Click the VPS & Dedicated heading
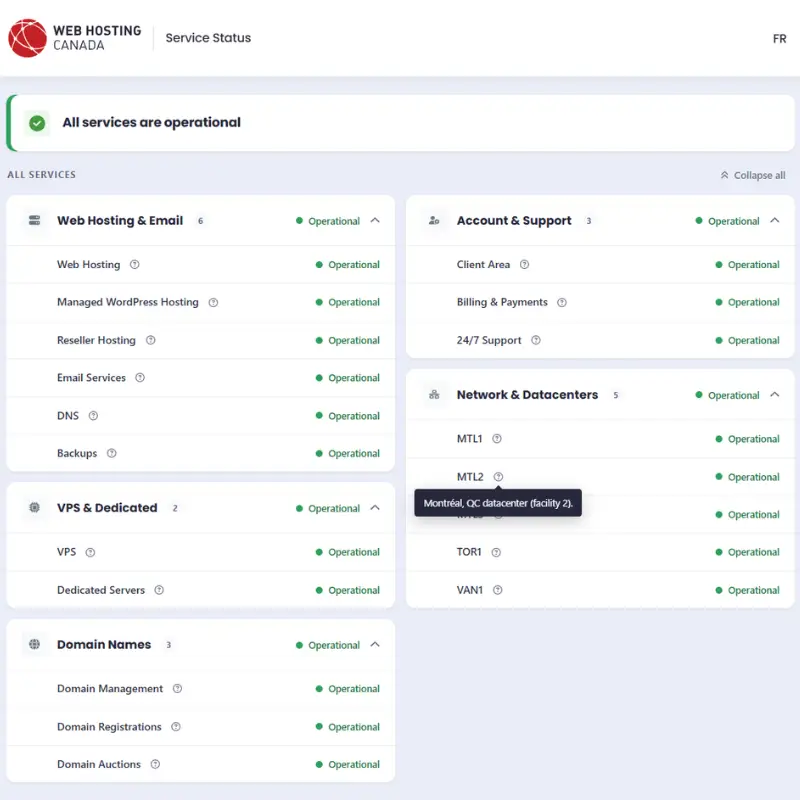Viewport: 800px width, 800px height. (x=107, y=508)
